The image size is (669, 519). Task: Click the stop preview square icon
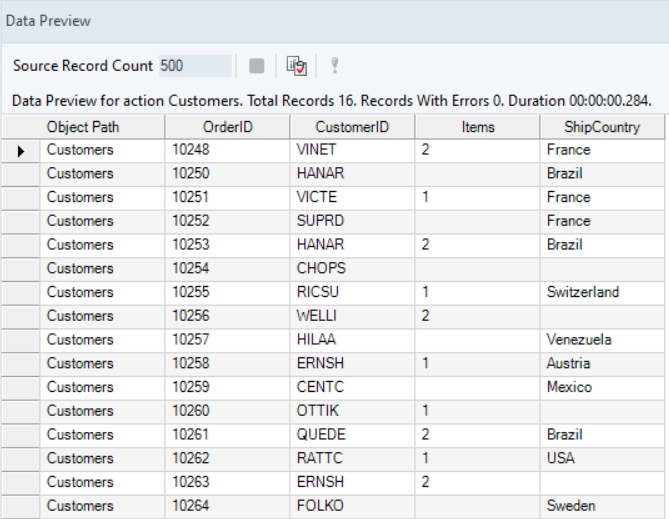click(256, 66)
